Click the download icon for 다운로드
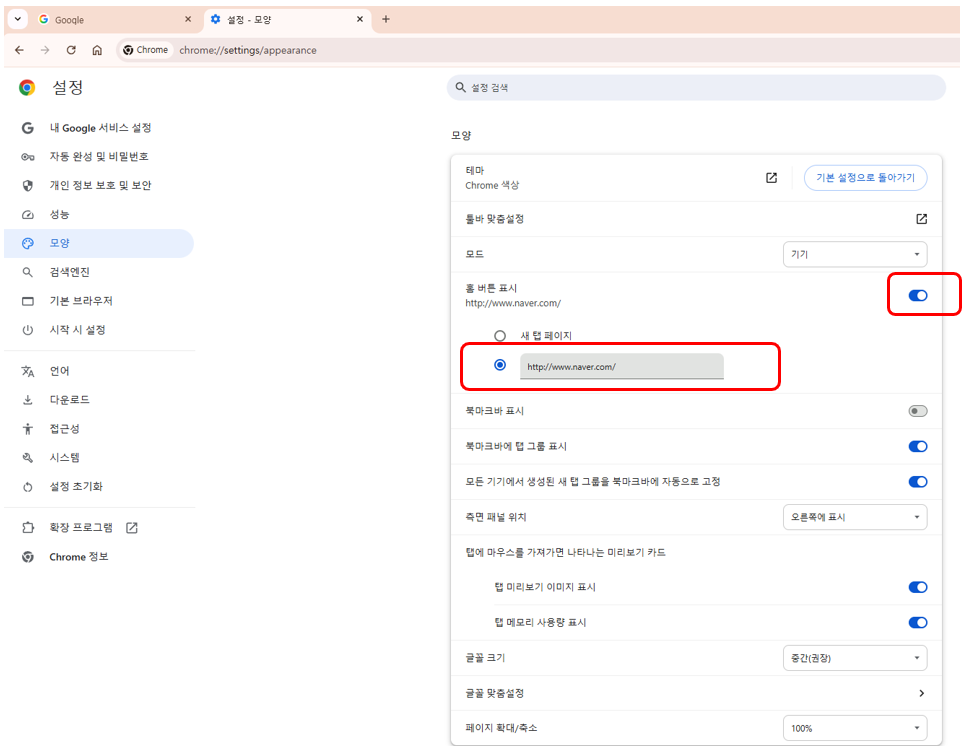 pyautogui.click(x=27, y=400)
